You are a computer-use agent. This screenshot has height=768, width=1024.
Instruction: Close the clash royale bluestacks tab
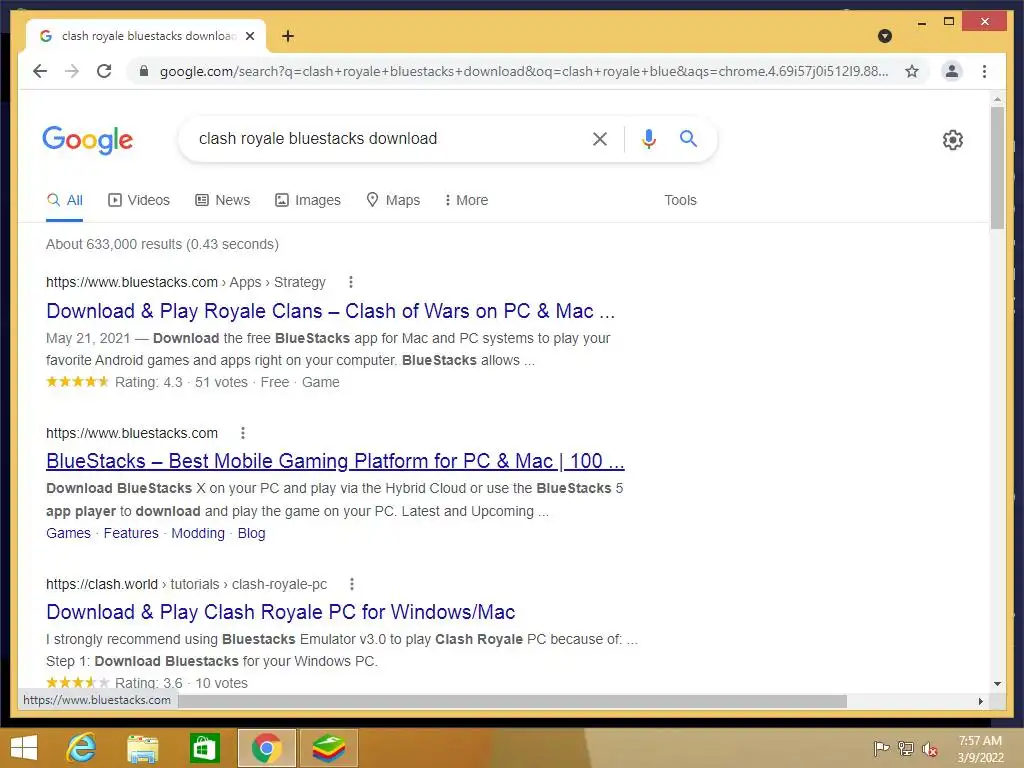[249, 36]
